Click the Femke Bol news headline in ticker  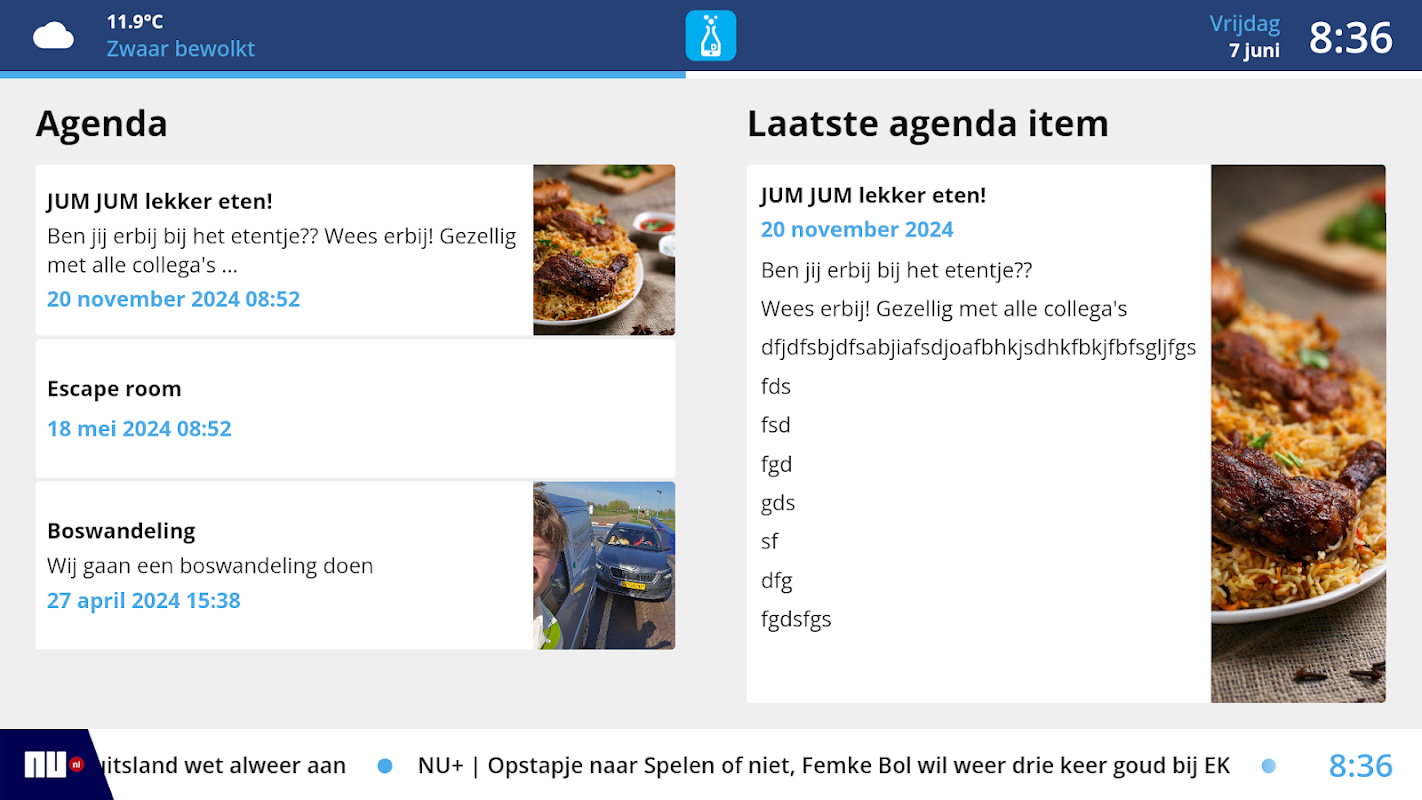[824, 766]
